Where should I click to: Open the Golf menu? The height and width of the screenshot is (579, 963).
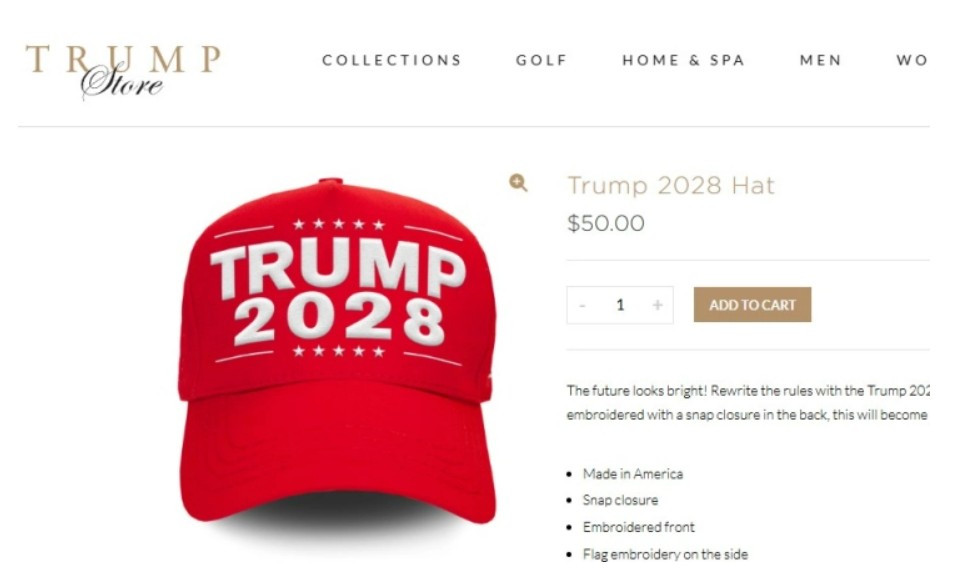[542, 60]
